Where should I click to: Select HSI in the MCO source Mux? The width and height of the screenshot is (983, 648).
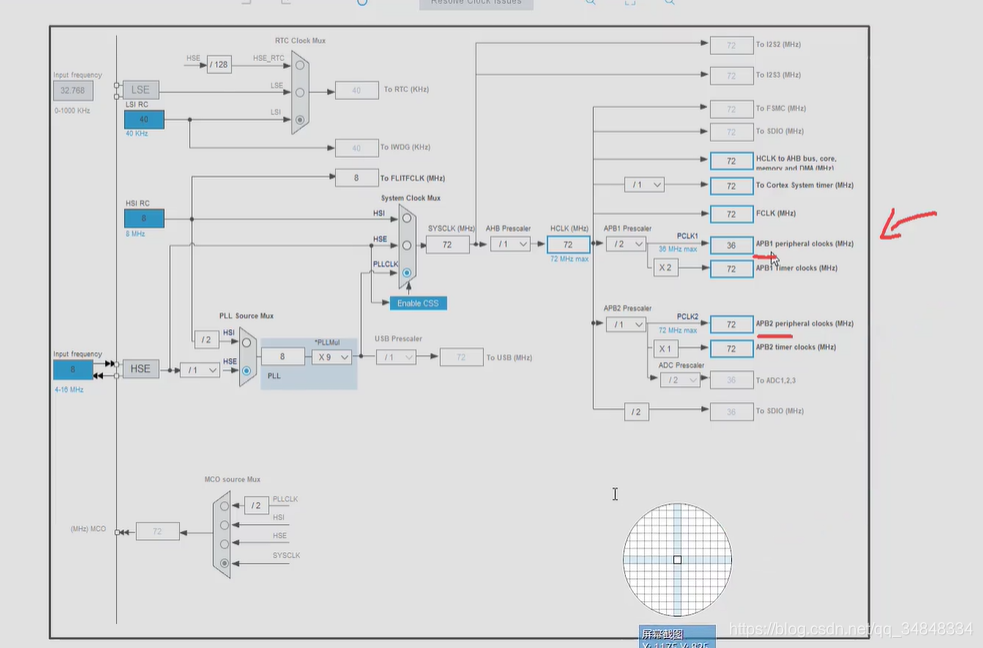(x=224, y=525)
